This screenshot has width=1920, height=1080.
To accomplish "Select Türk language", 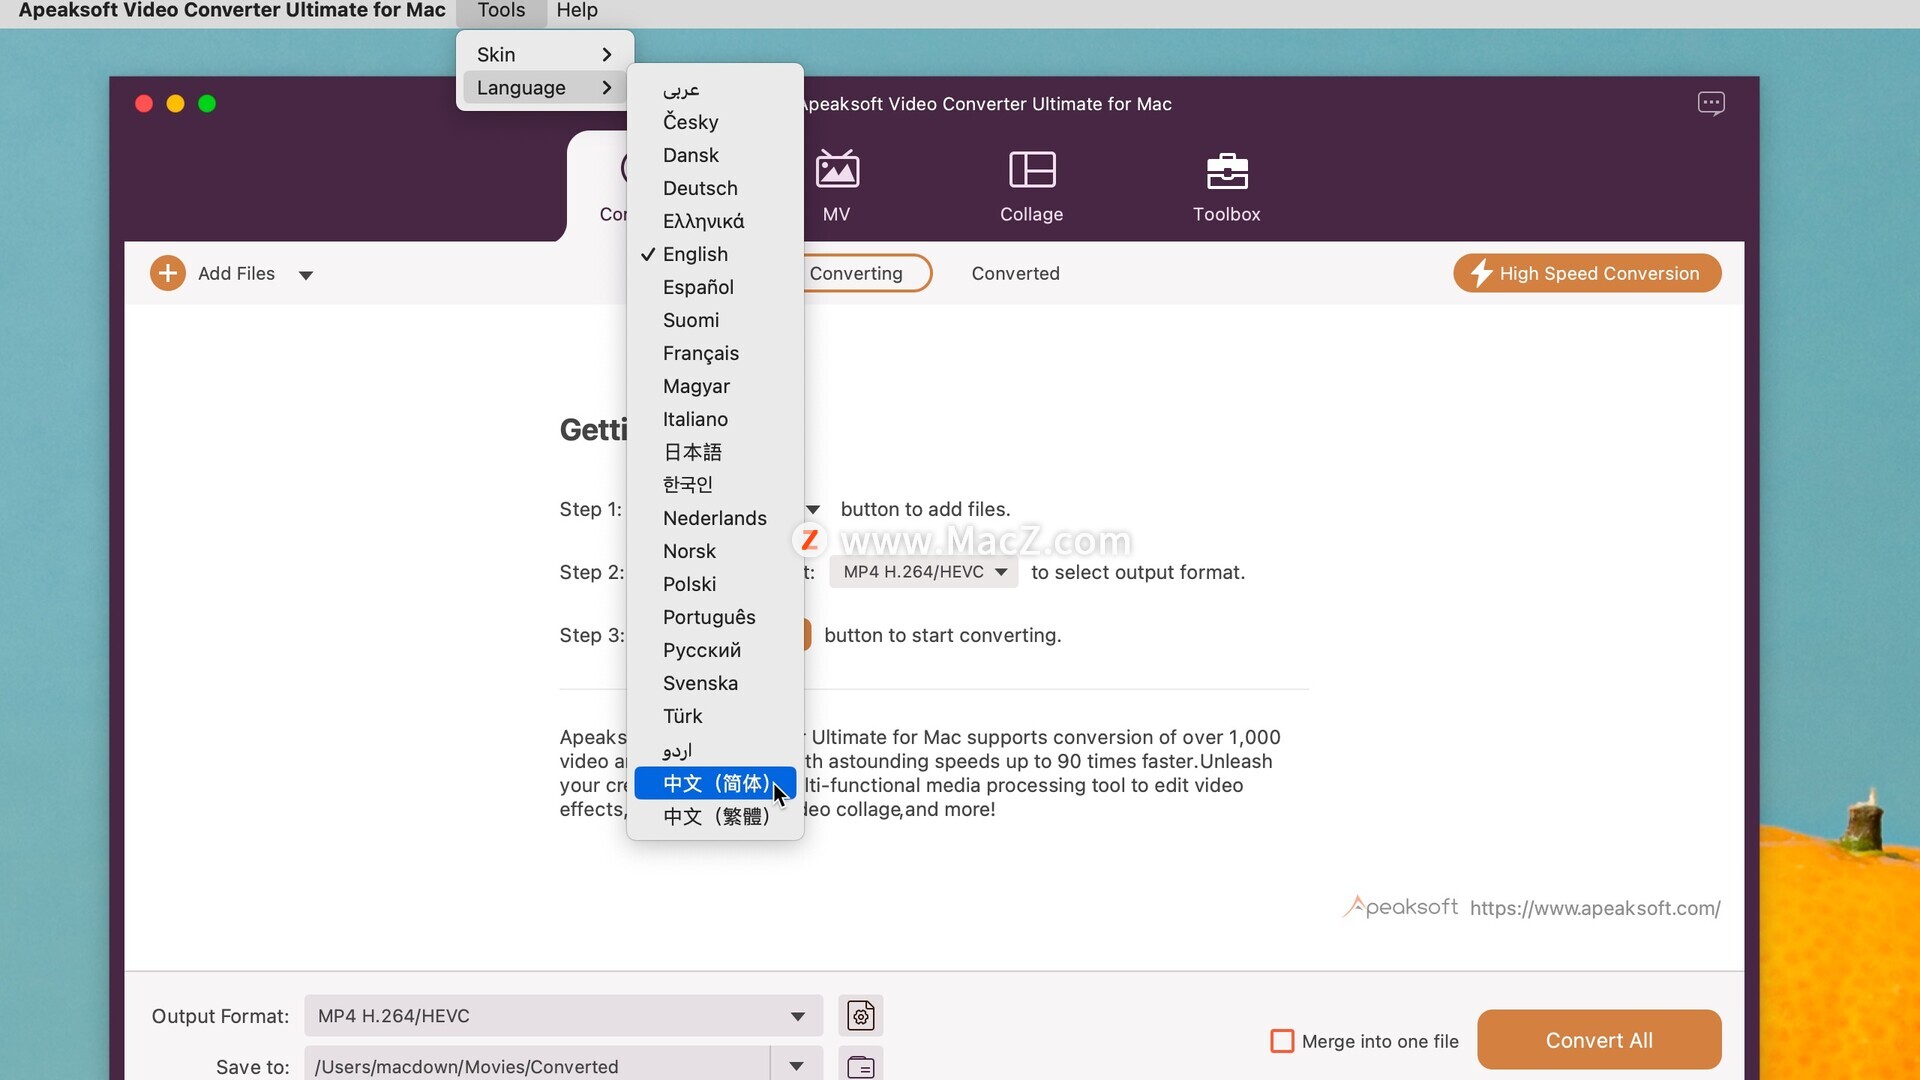I will click(715, 716).
